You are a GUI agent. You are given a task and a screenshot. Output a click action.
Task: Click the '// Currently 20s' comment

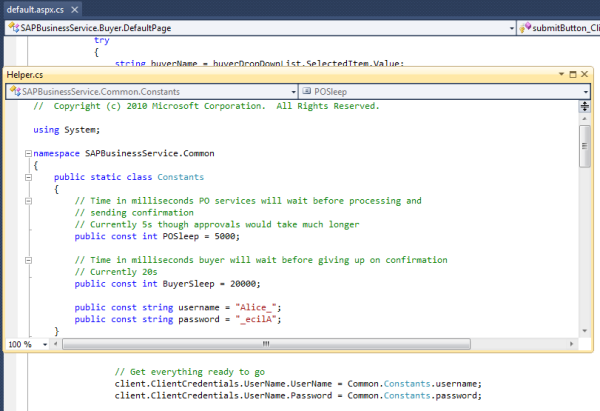(x=116, y=272)
